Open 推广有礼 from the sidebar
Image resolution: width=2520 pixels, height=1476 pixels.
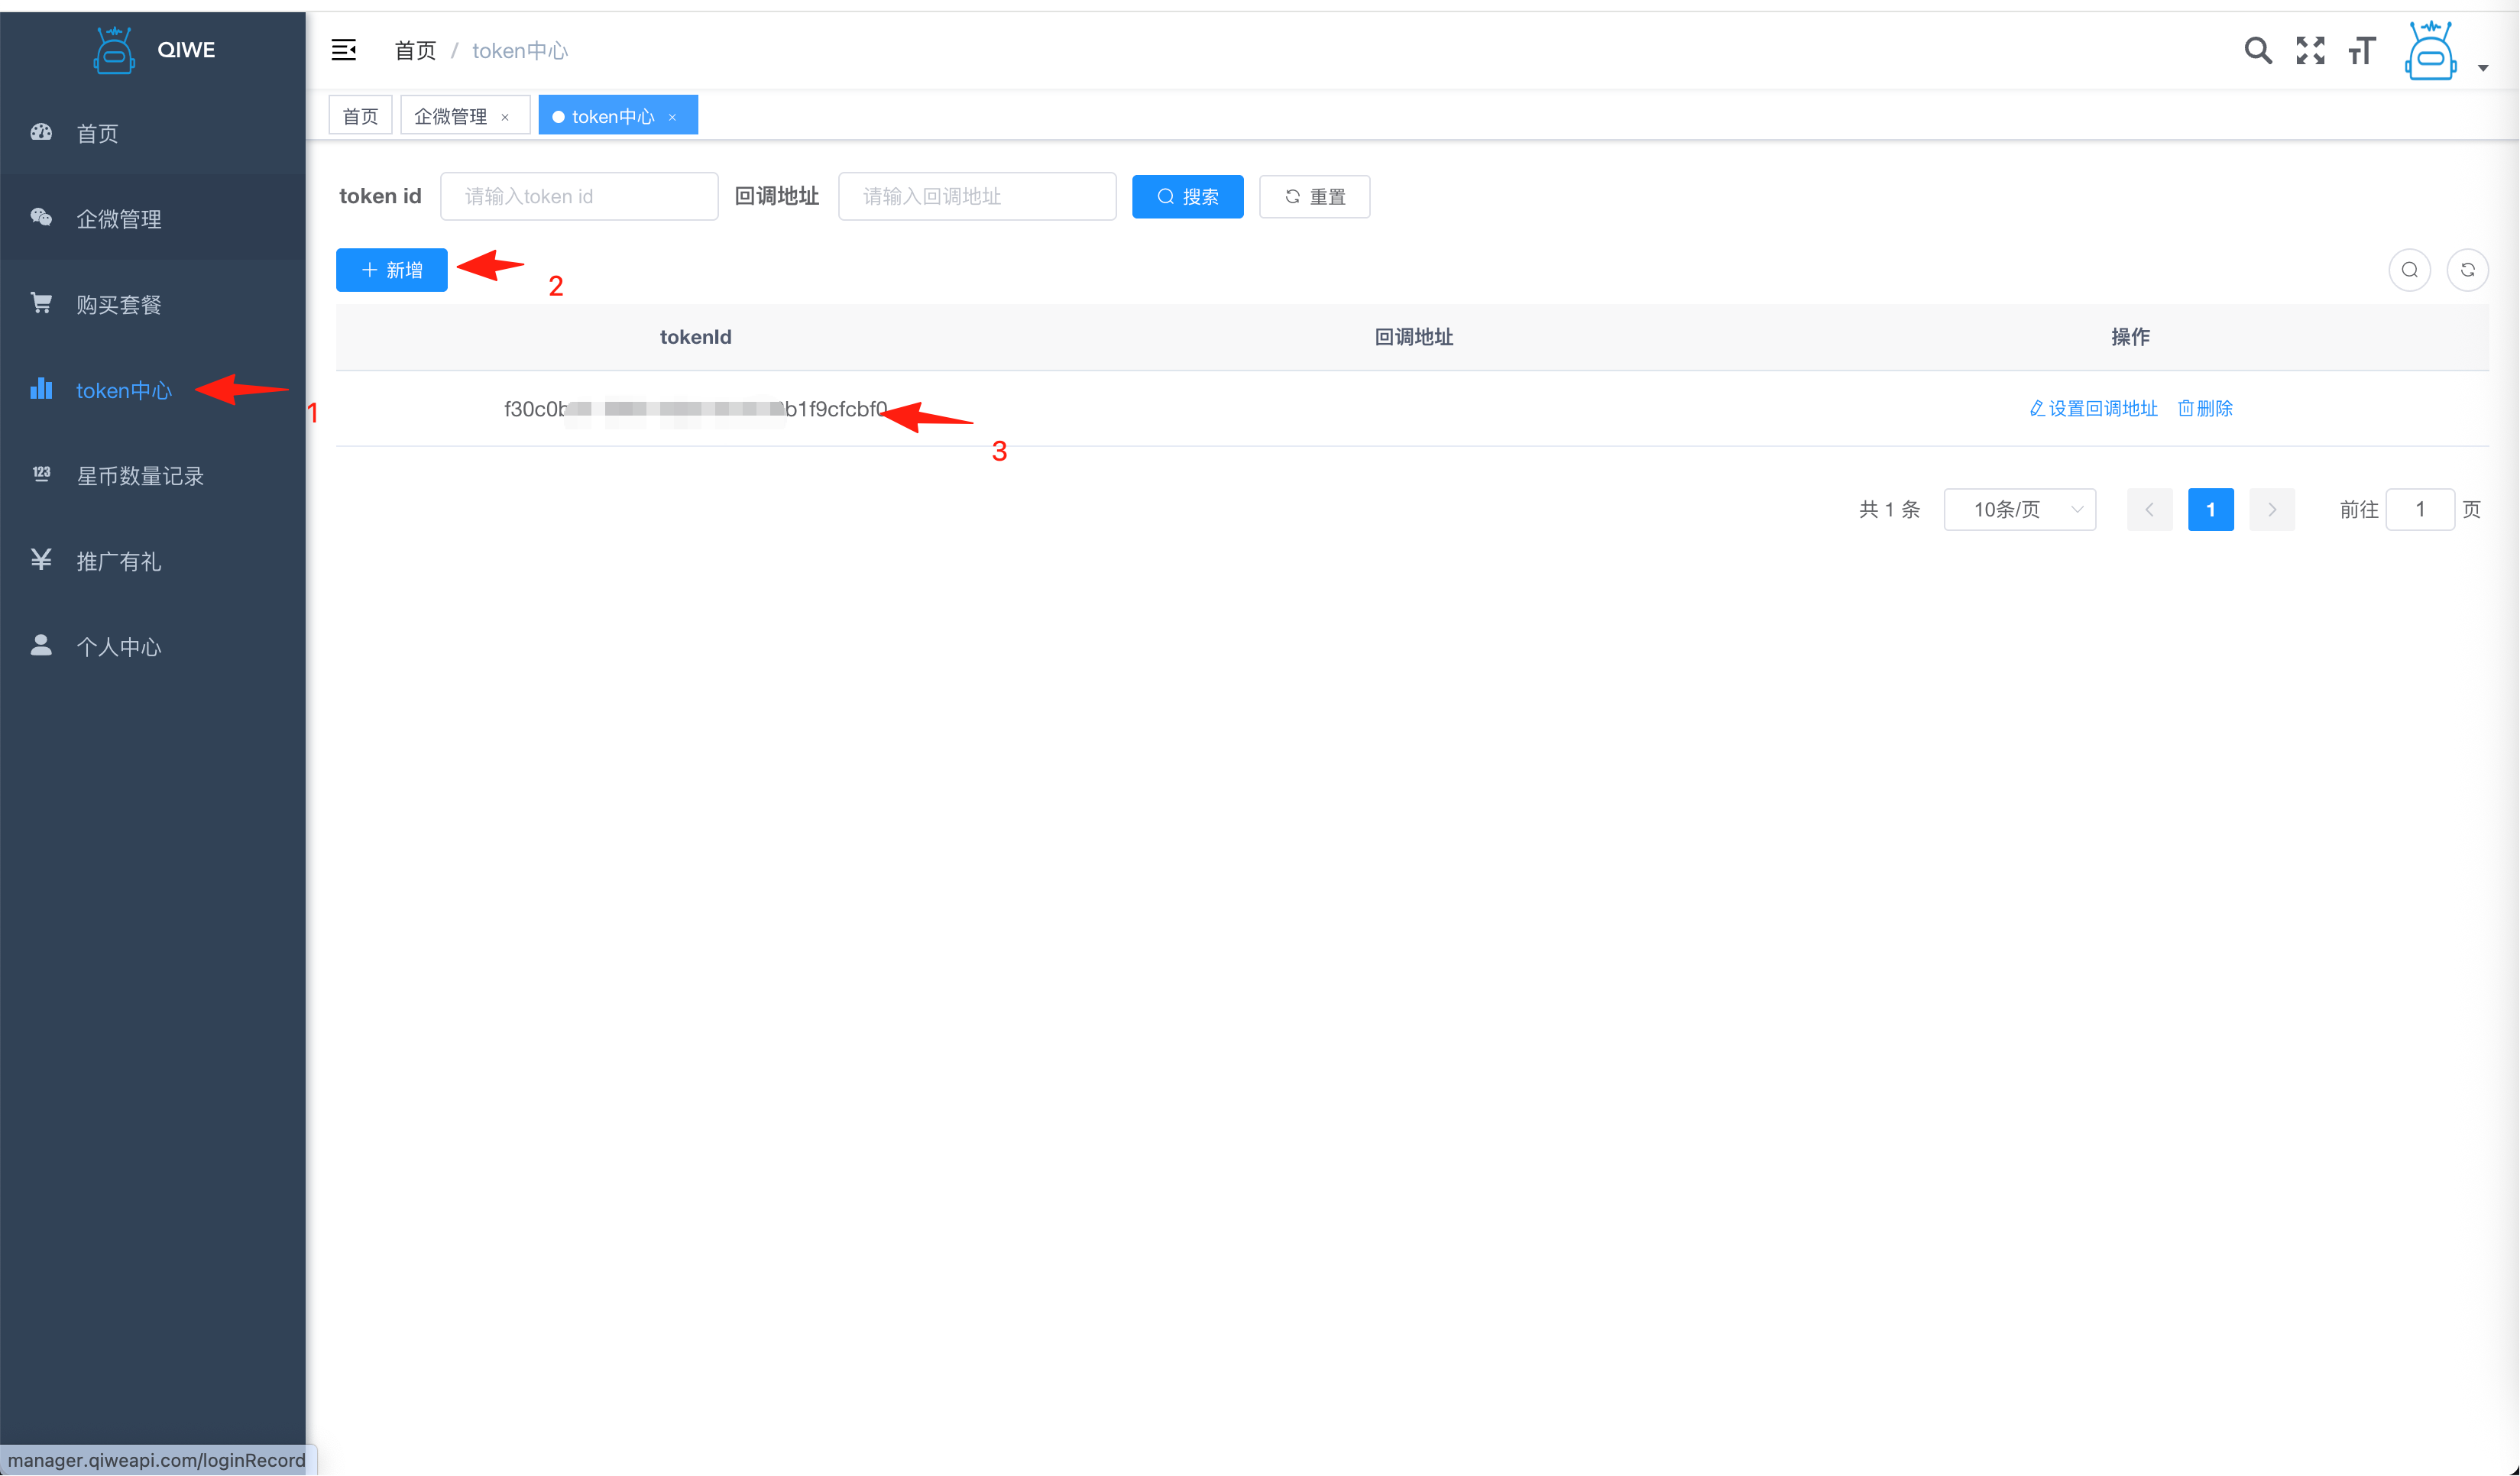pos(118,562)
